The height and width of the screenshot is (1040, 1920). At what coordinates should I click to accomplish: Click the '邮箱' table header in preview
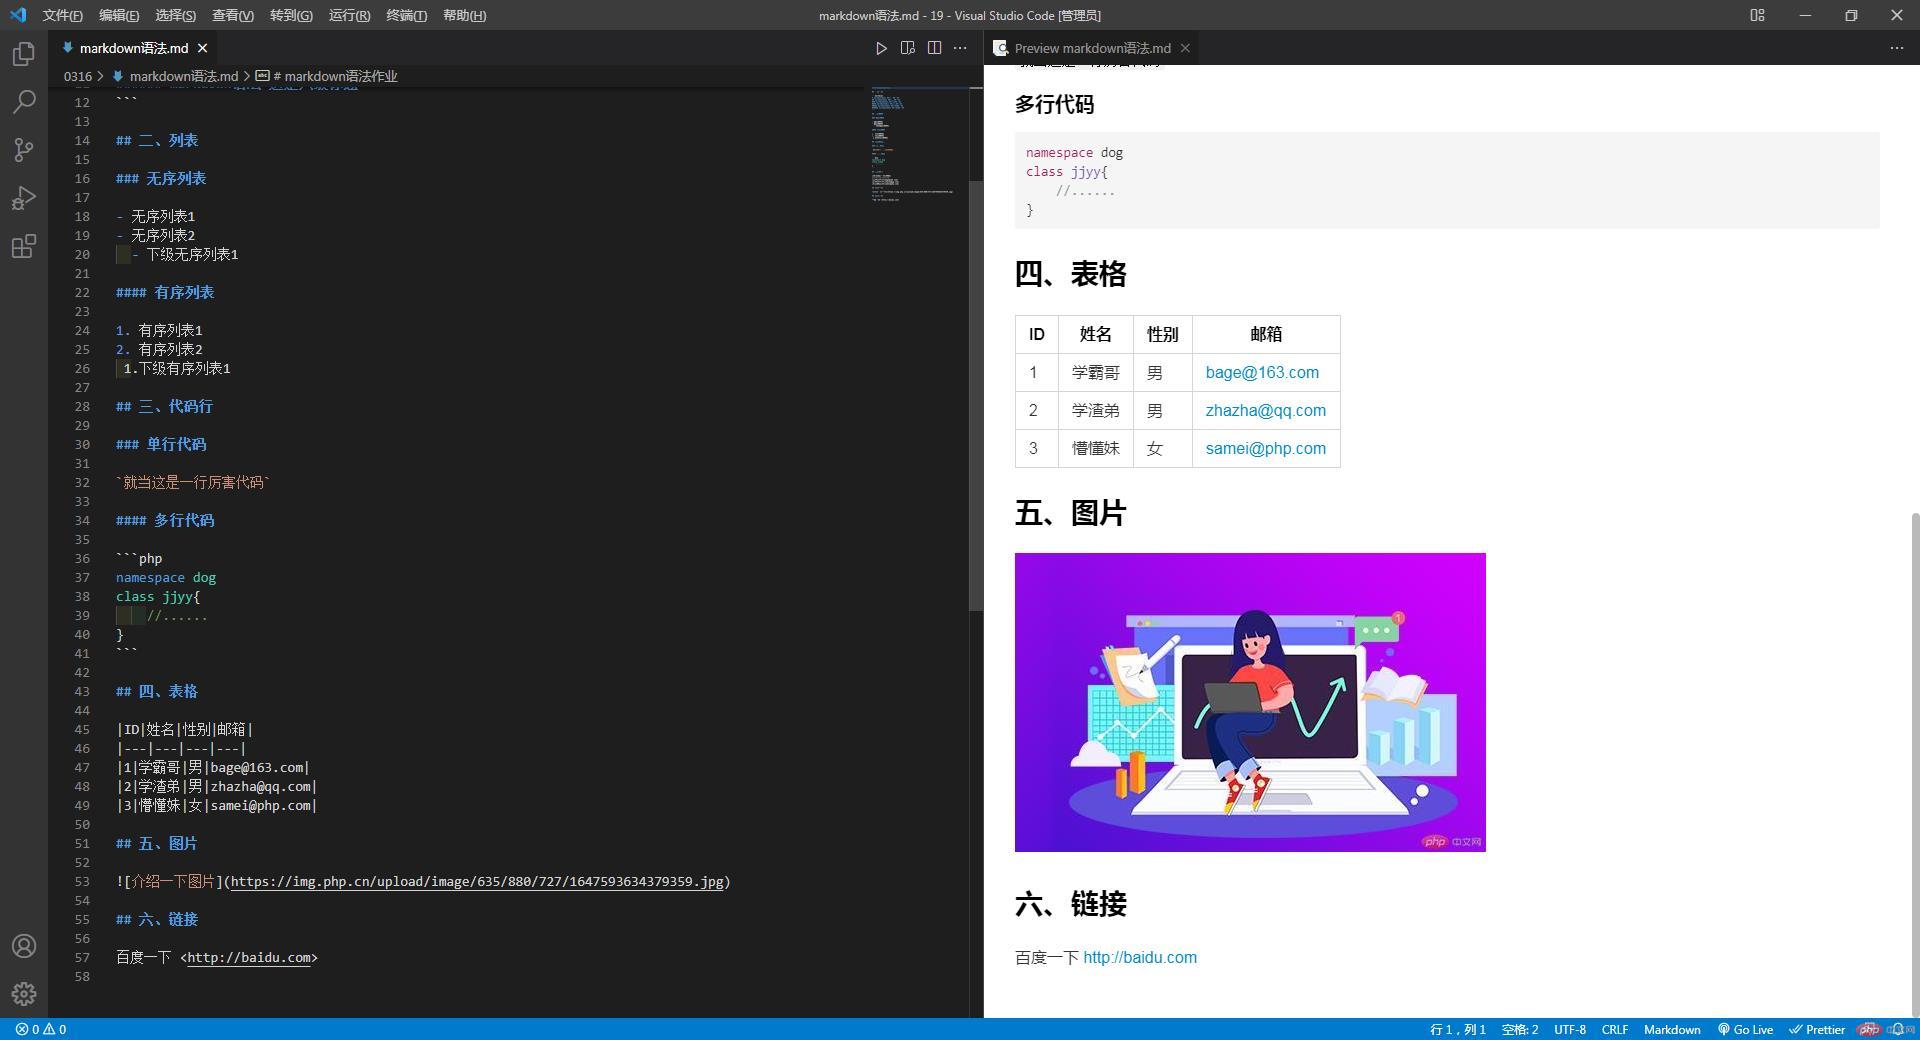(x=1266, y=334)
